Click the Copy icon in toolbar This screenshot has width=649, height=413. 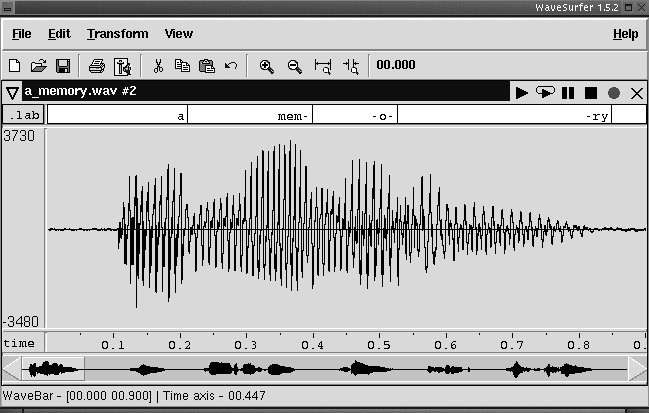[x=182, y=66]
